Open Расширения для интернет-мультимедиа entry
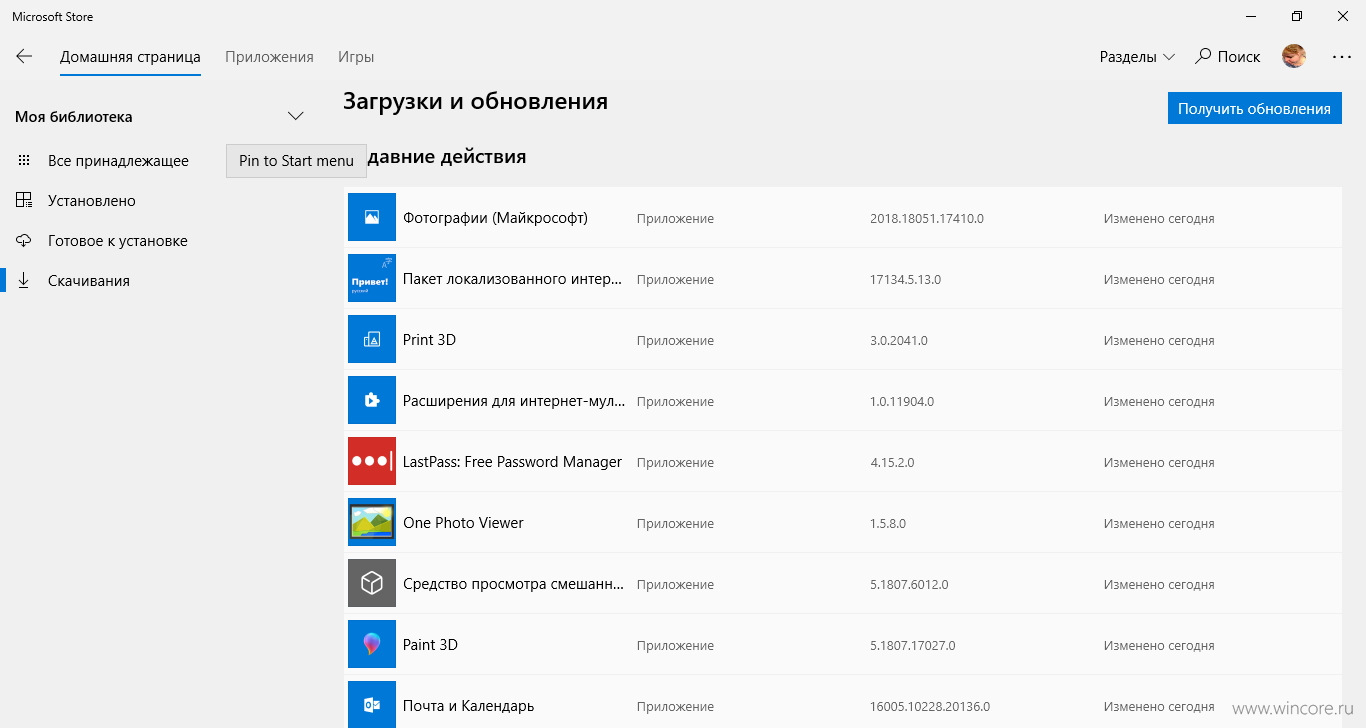The width and height of the screenshot is (1366, 728). (x=514, y=401)
